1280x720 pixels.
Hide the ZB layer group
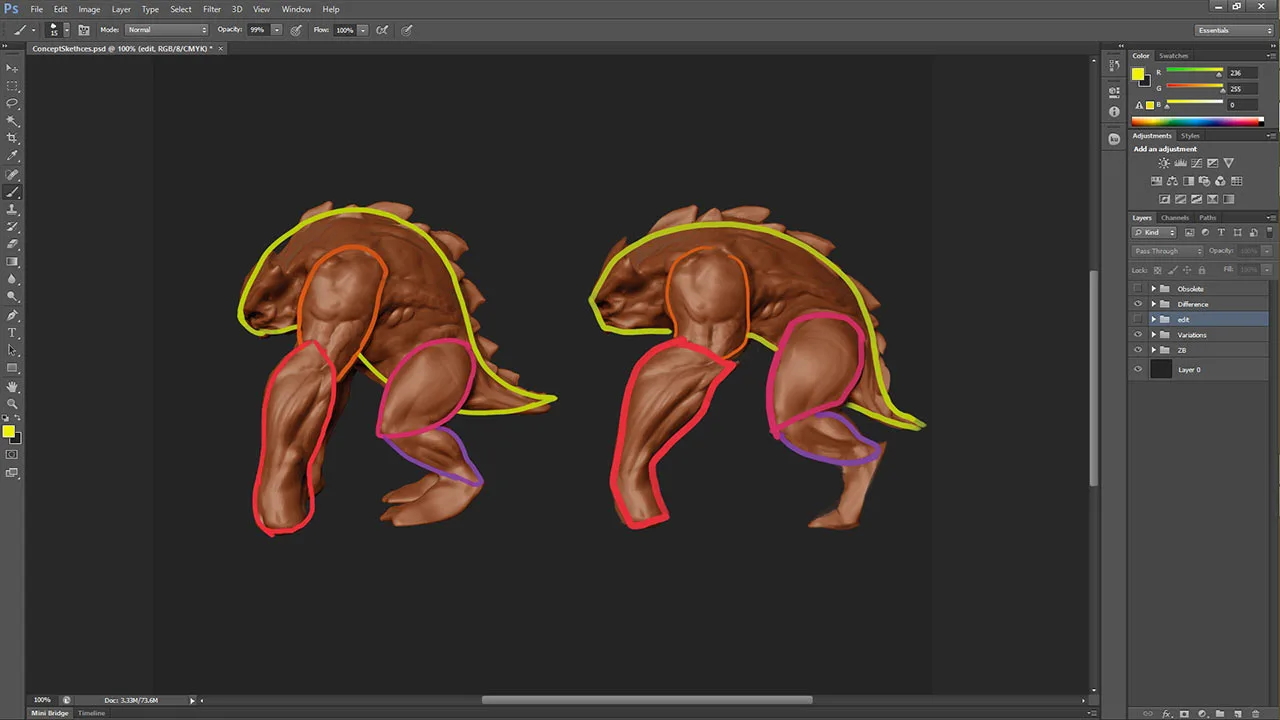tap(1138, 350)
